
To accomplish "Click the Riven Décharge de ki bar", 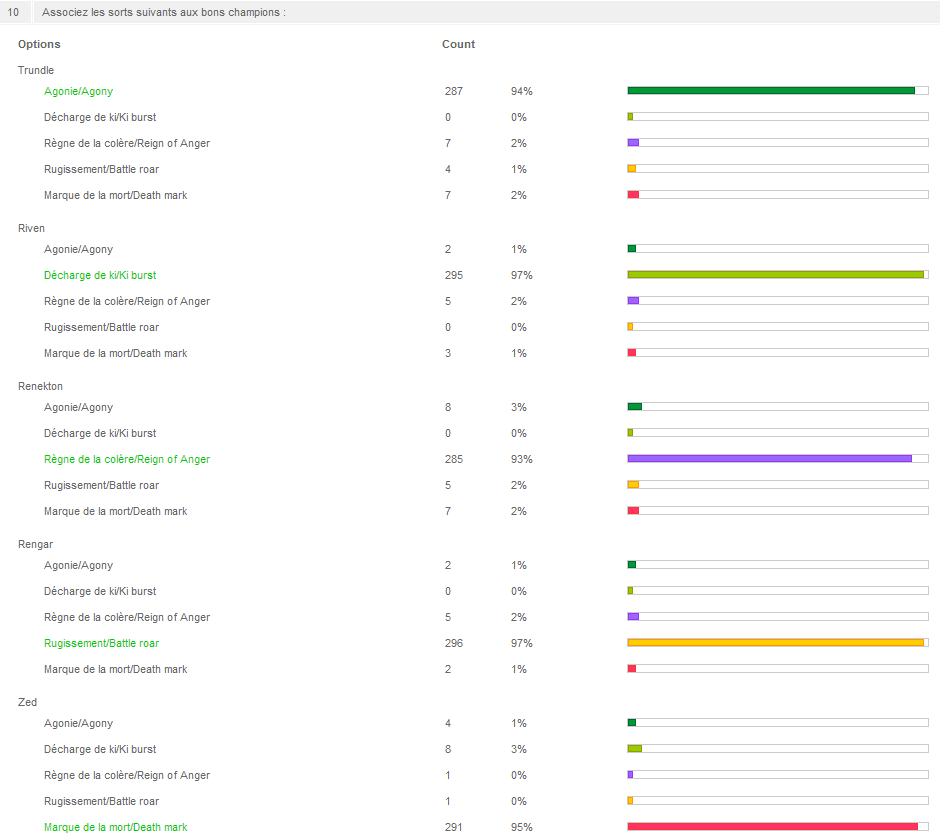I will point(776,275).
